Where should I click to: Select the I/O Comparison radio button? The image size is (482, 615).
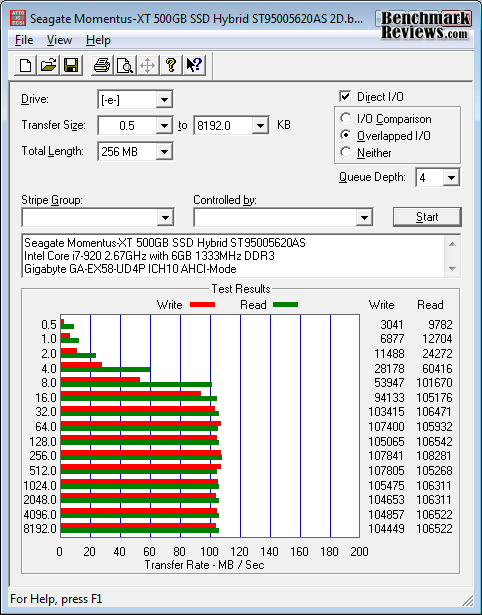pyautogui.click(x=346, y=118)
